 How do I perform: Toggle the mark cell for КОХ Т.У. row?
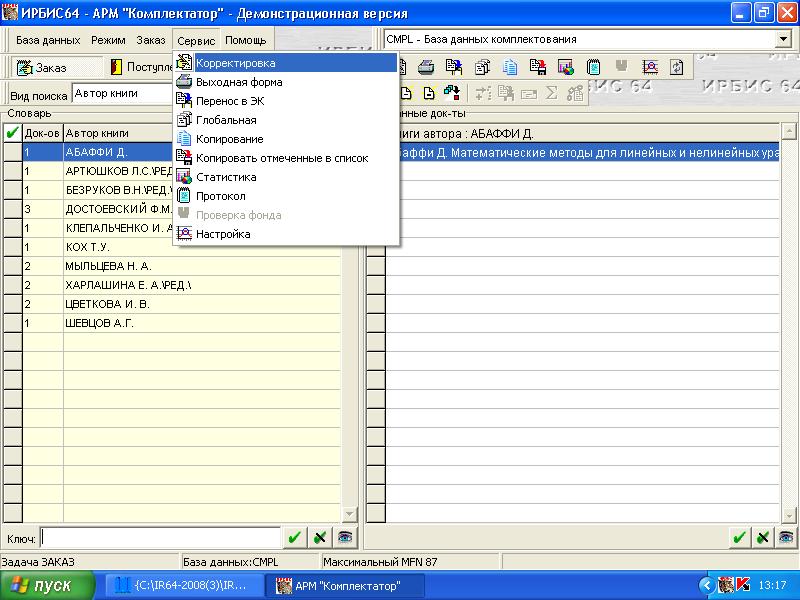click(x=13, y=247)
